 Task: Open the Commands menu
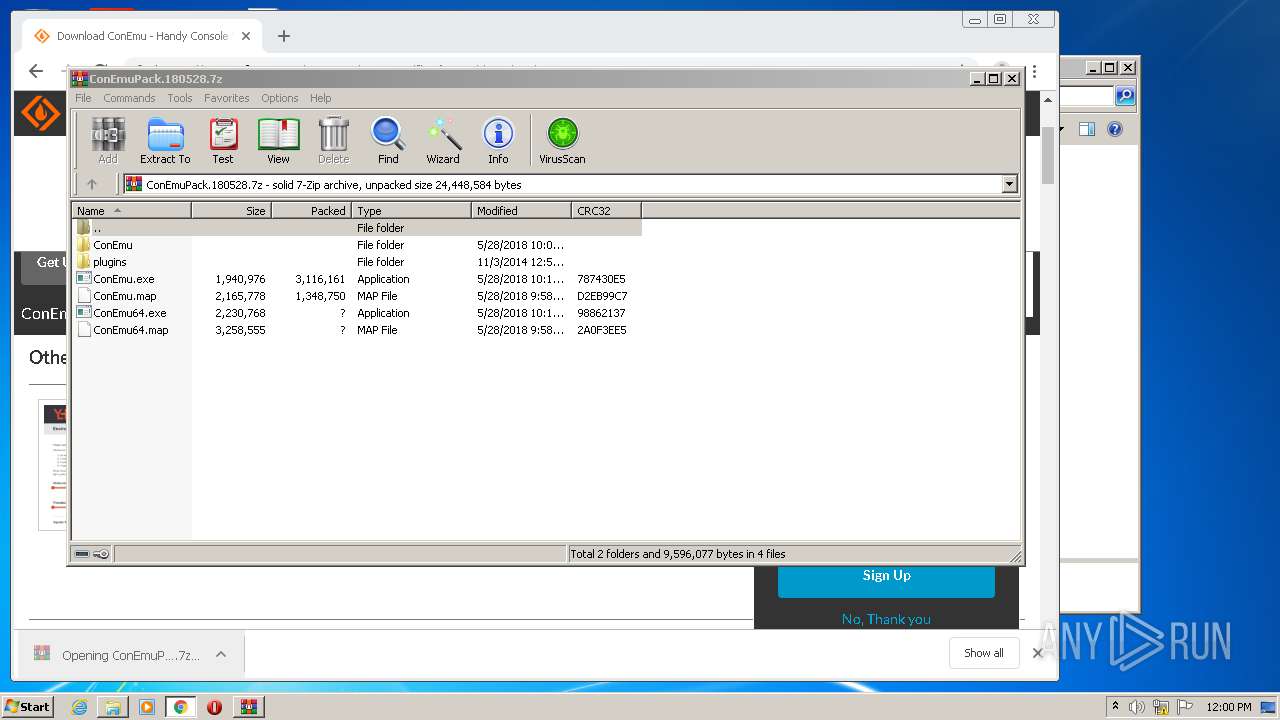tap(129, 98)
